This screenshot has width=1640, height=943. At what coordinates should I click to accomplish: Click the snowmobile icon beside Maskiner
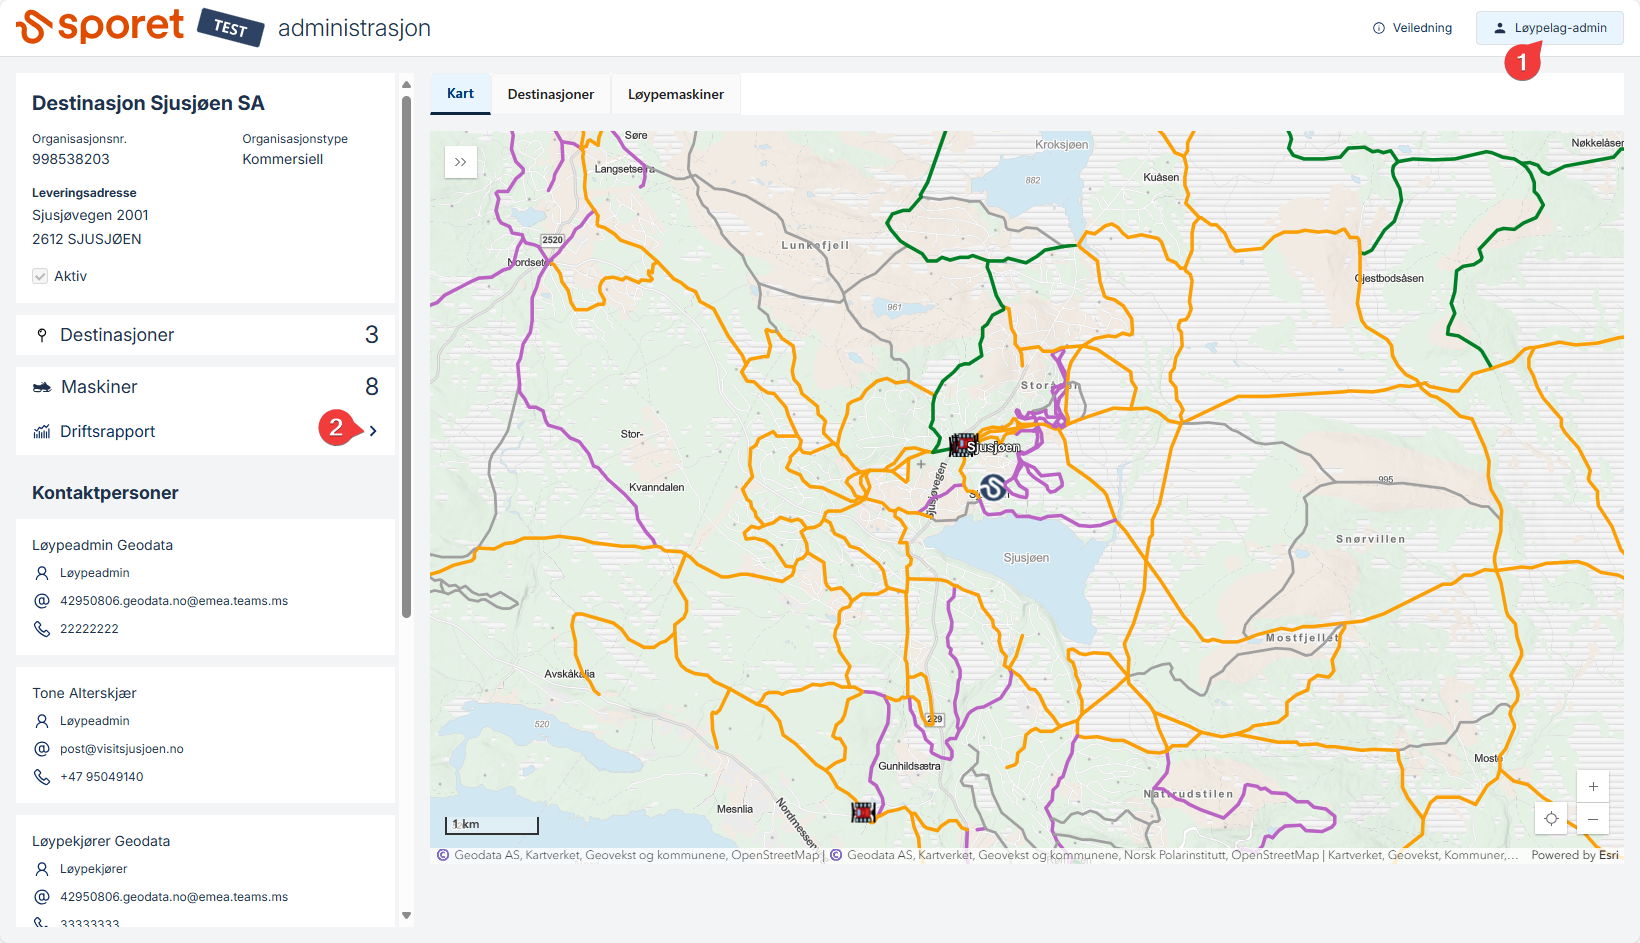tap(42, 388)
